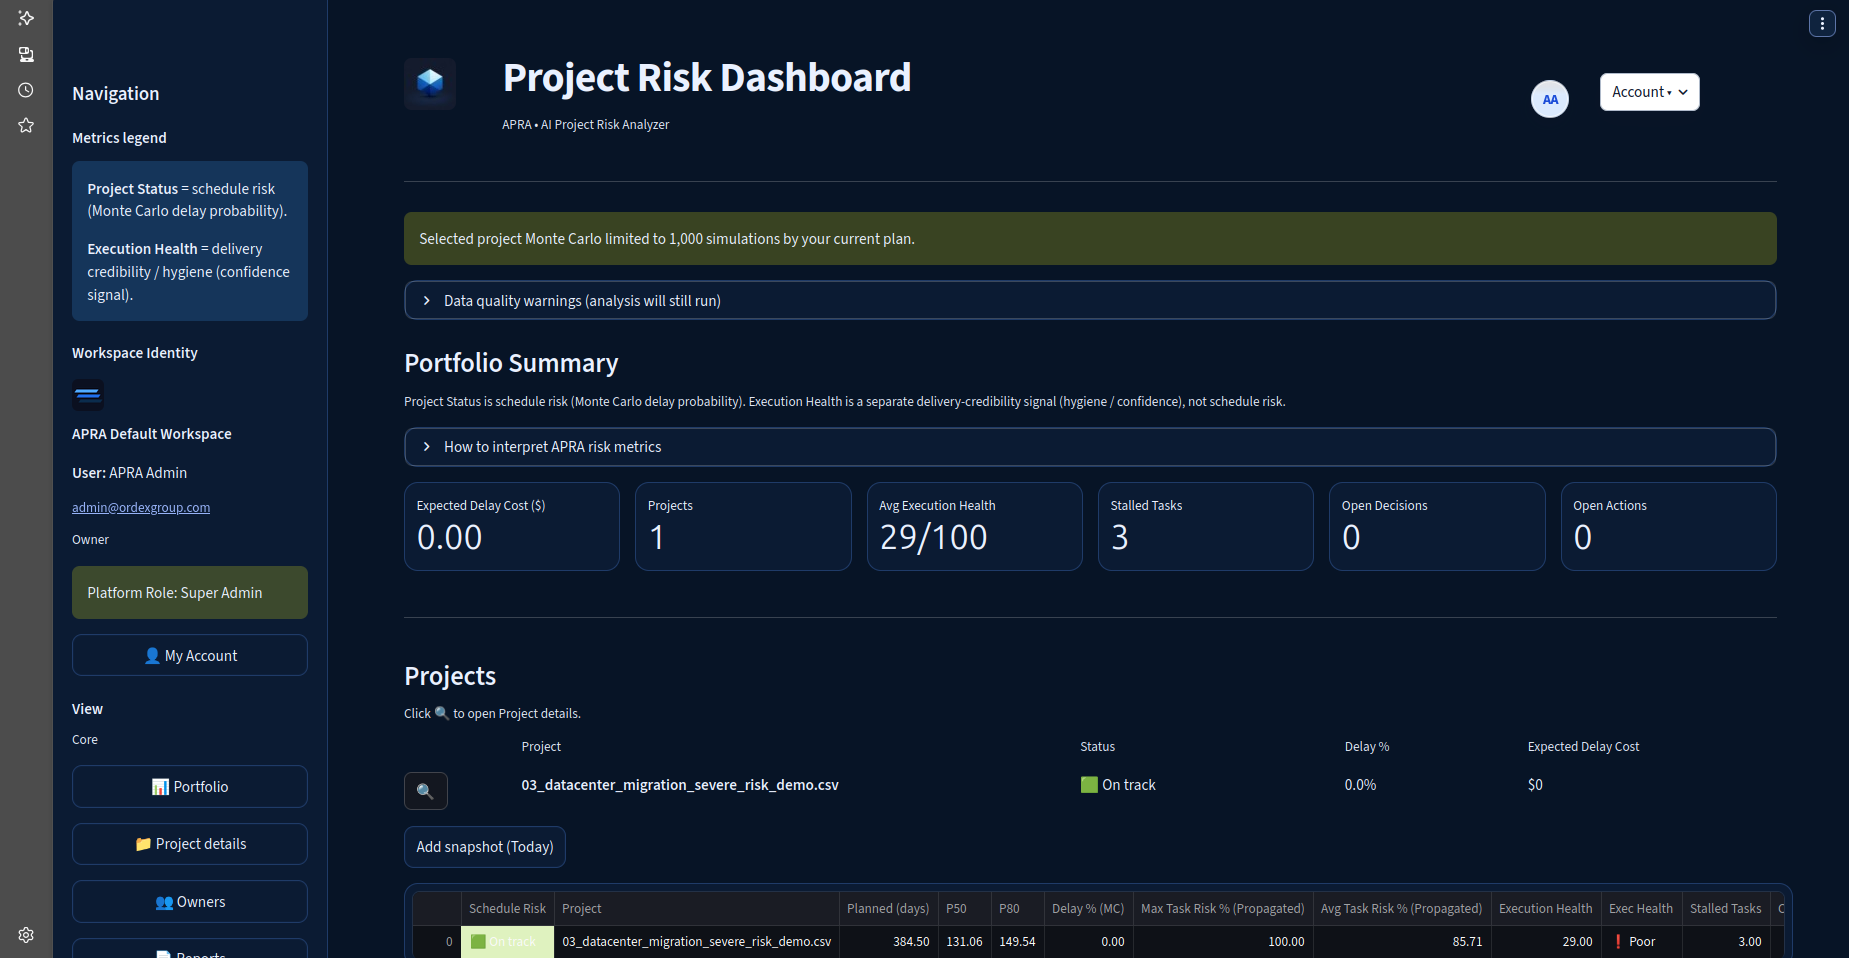The width and height of the screenshot is (1849, 958).
Task: Select the green On track table cell
Action: [x=507, y=941]
